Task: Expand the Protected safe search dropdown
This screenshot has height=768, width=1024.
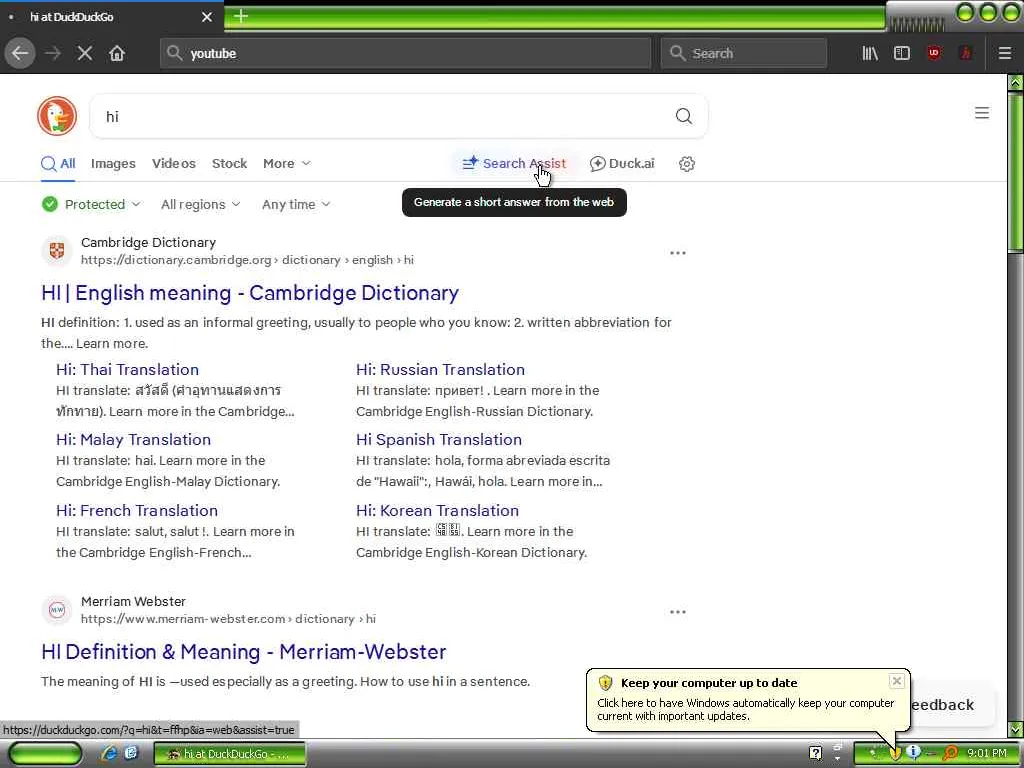Action: pyautogui.click(x=91, y=204)
